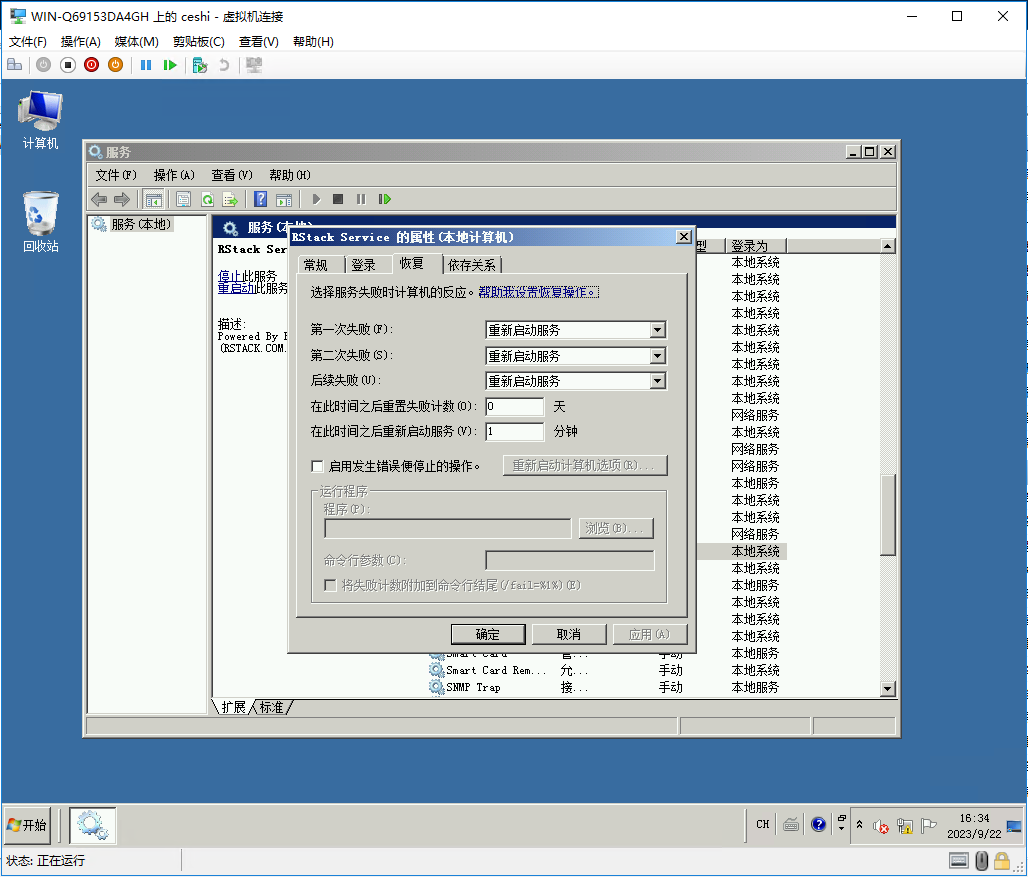The width and height of the screenshot is (1028, 877).
Task: Click the export list icon in Services toolbar
Action: click(230, 199)
